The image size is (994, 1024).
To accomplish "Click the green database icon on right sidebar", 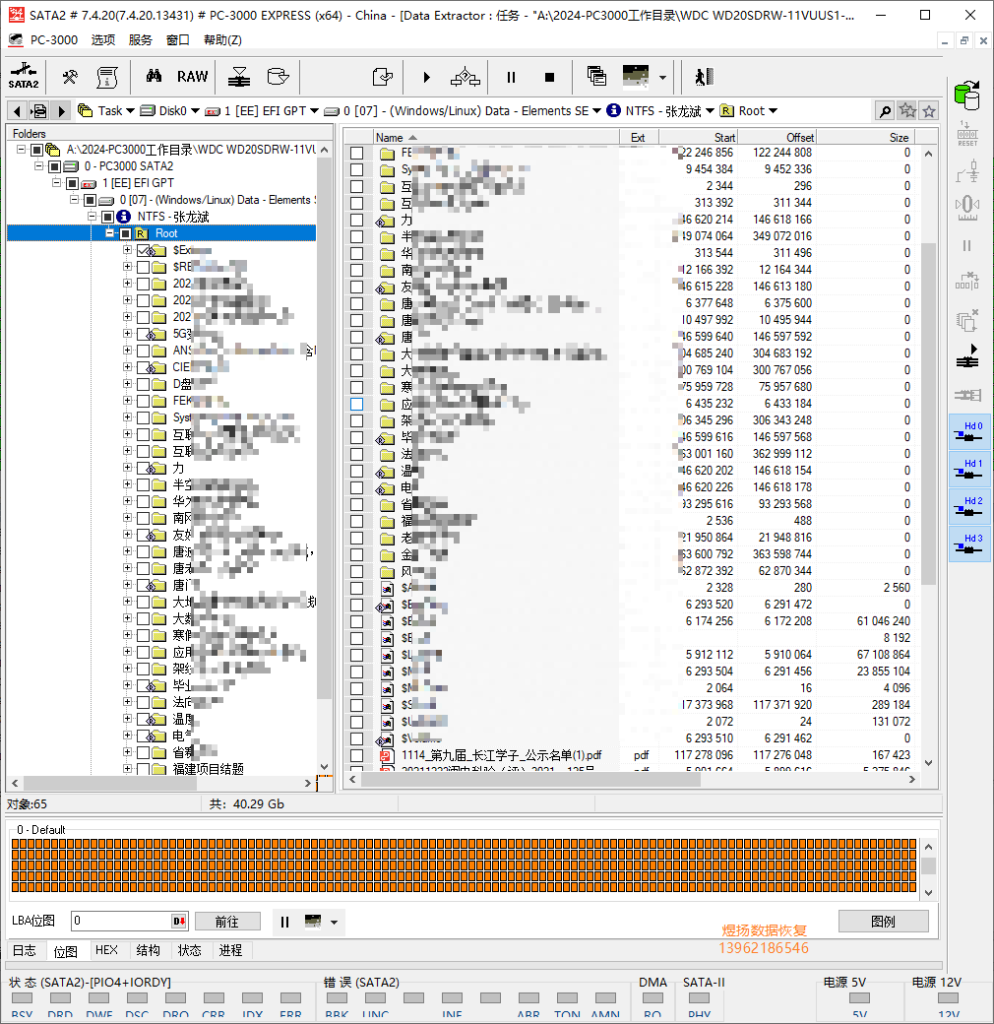I will coord(967,95).
